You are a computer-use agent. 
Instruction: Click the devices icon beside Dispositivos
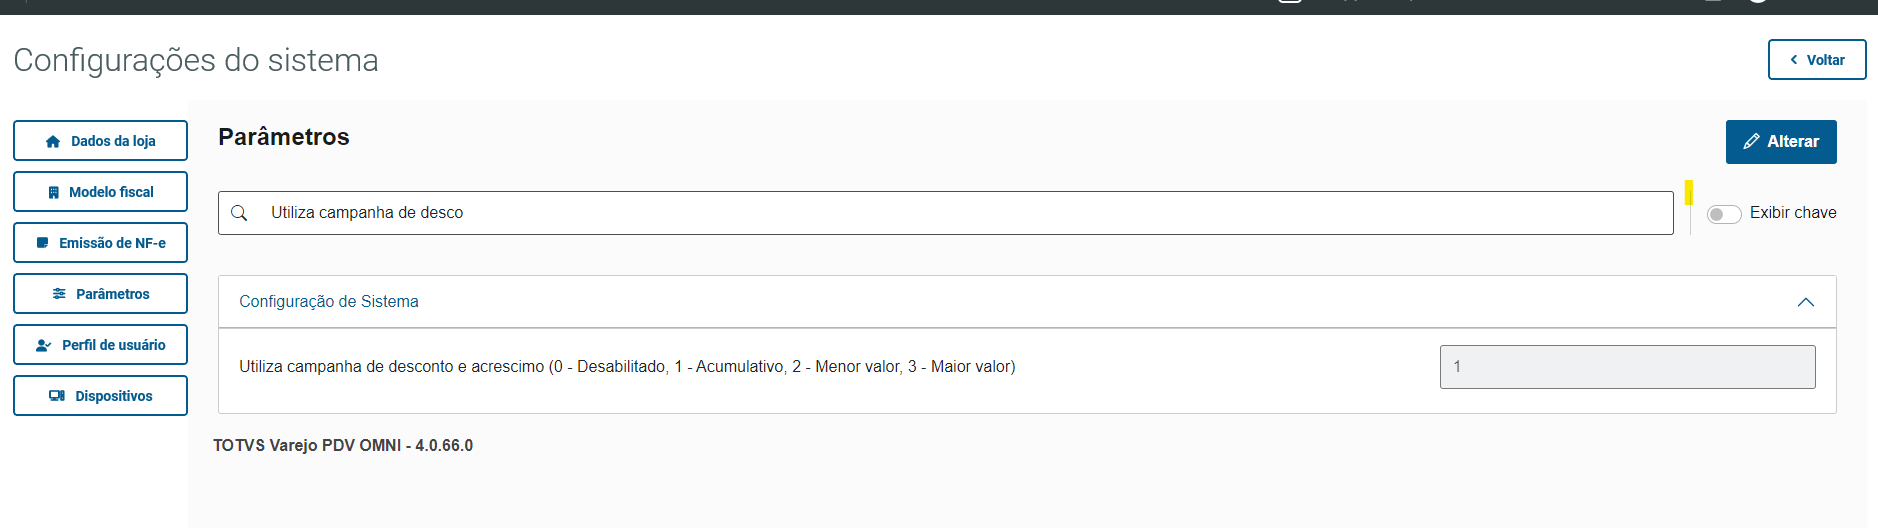pos(57,396)
